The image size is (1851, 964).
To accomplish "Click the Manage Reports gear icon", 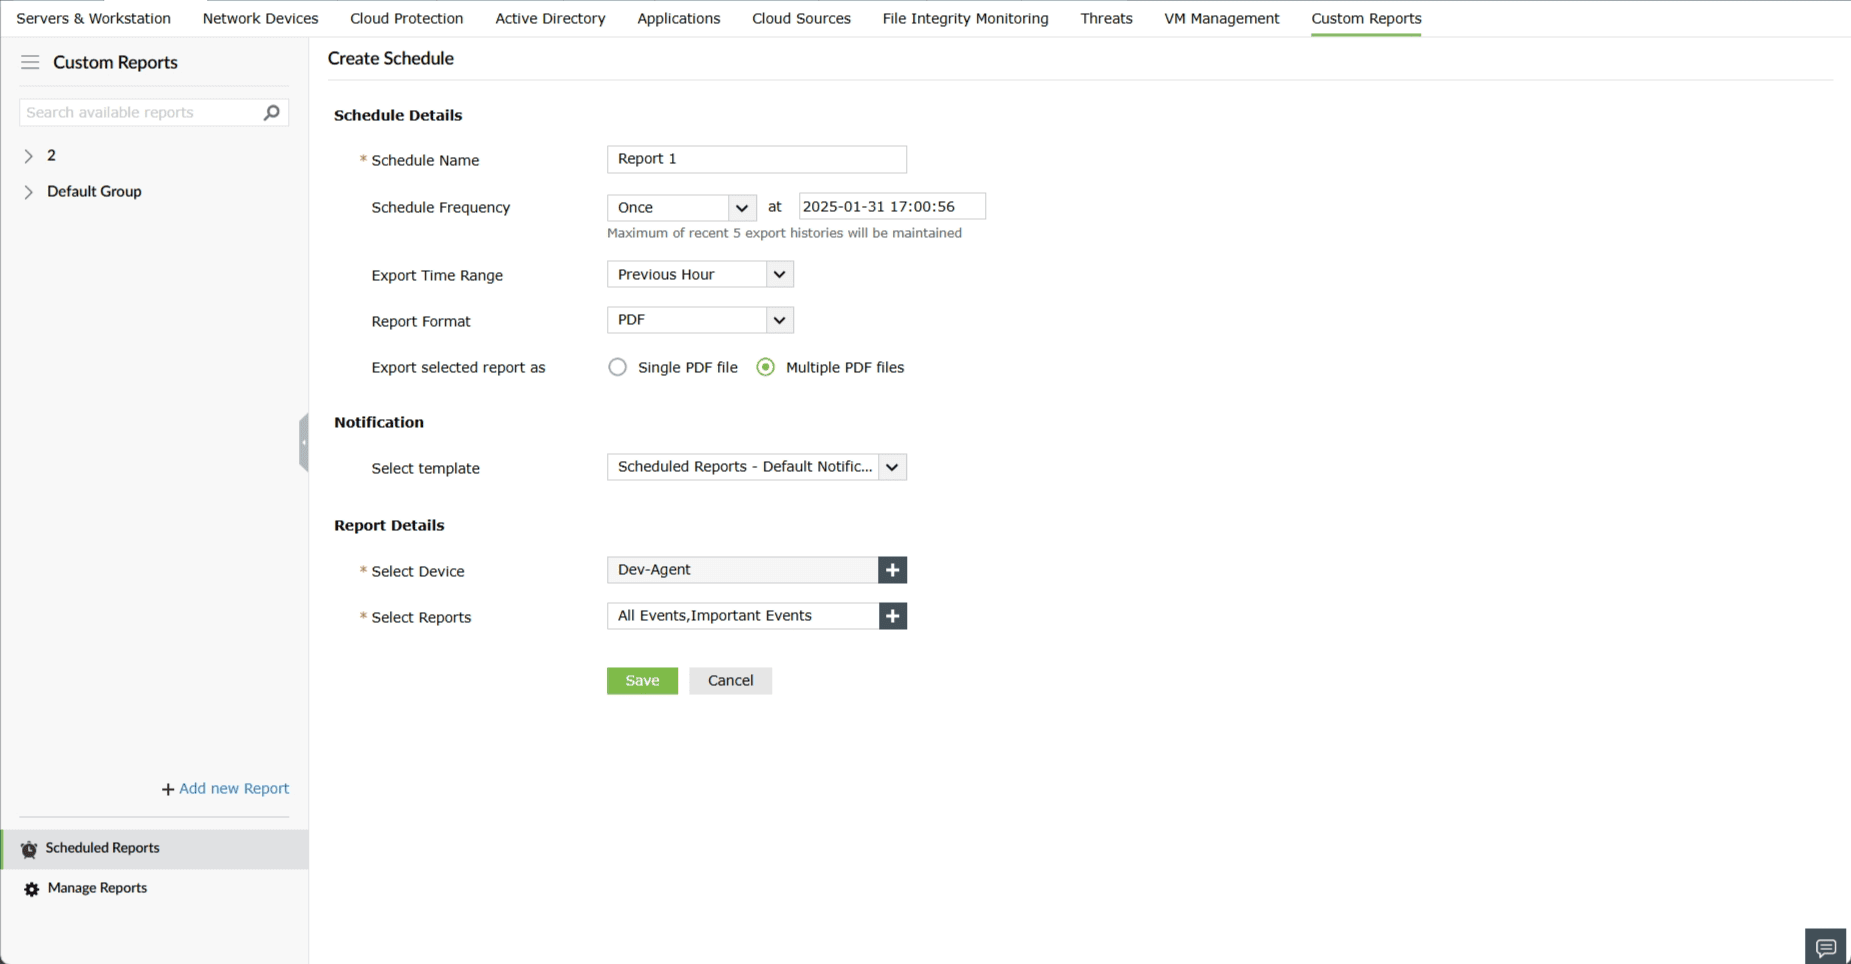I will coord(31,889).
